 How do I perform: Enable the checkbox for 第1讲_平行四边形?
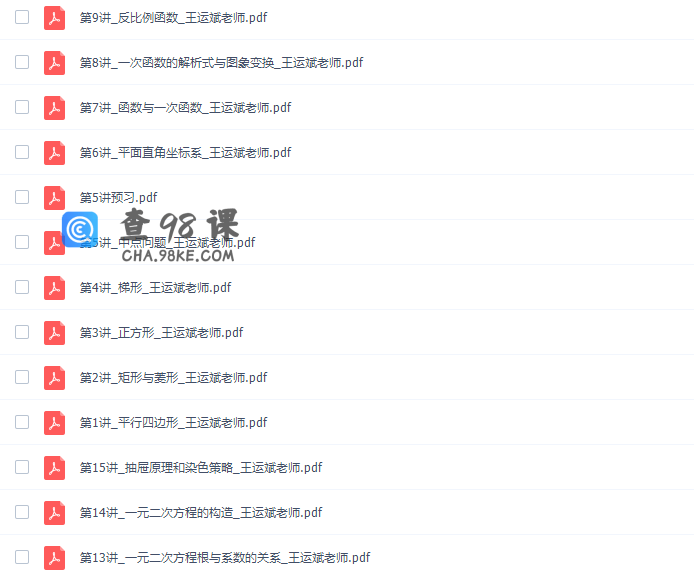[22, 422]
